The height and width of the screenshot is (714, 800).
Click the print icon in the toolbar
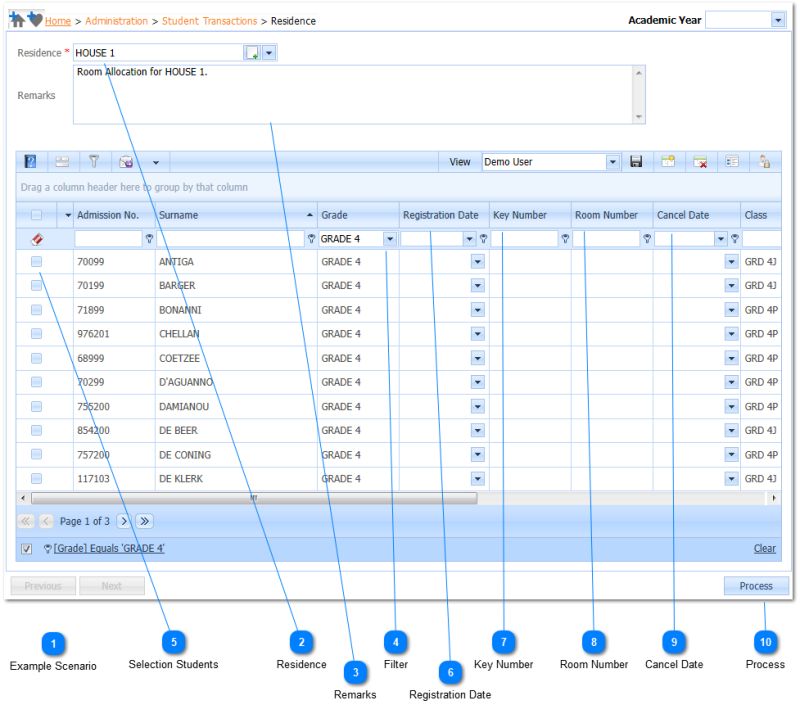click(x=62, y=159)
